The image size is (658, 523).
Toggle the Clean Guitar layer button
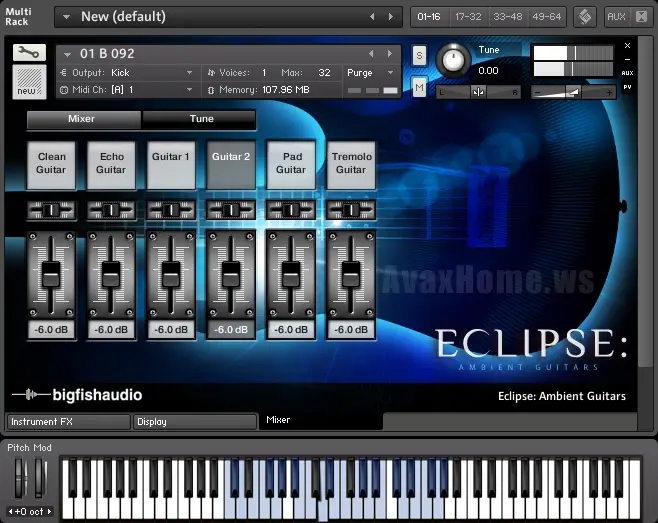[x=51, y=165]
